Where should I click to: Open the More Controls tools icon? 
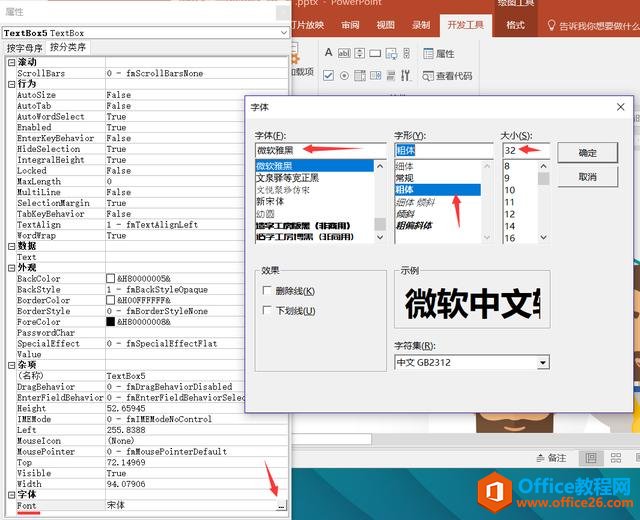(x=405, y=76)
